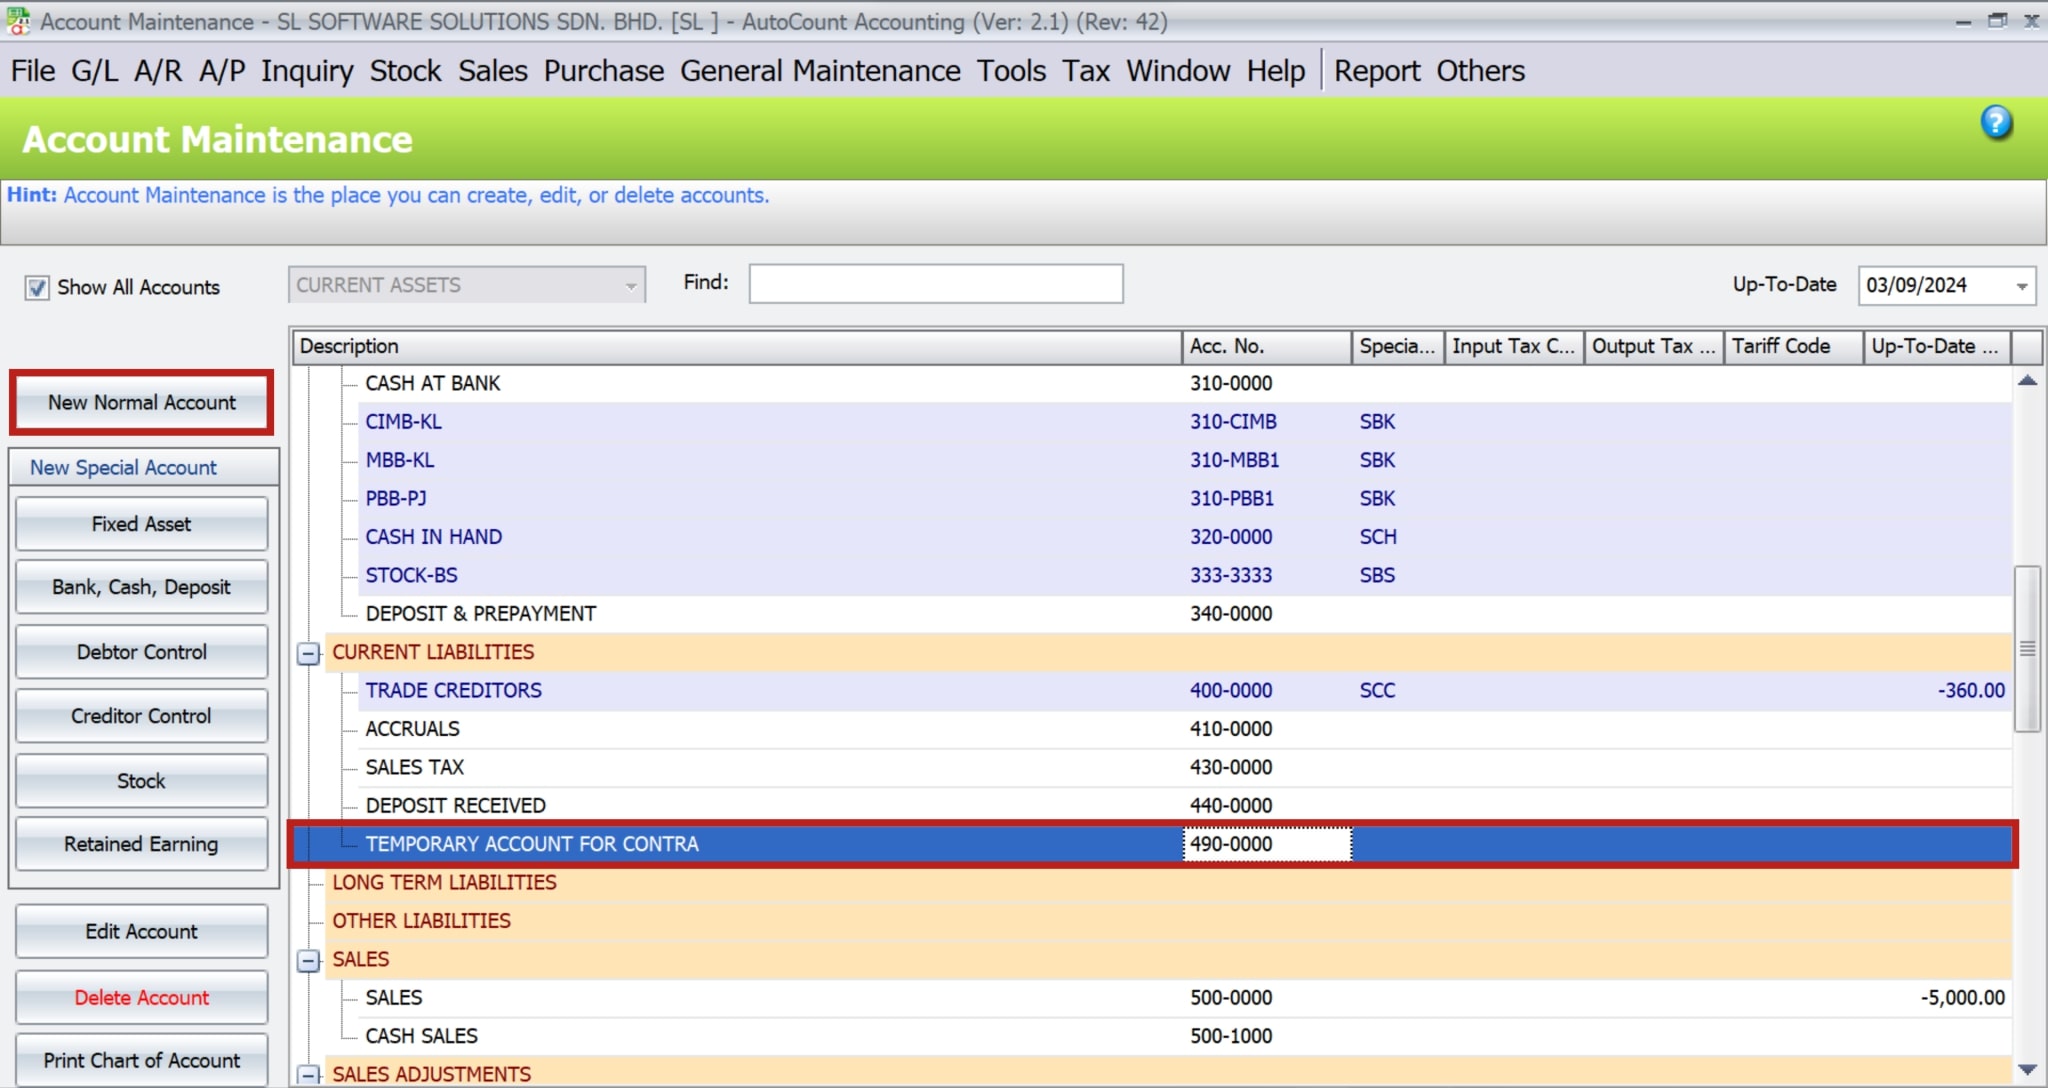The image size is (2048, 1088).
Task: Click Edit Account
Action: (x=141, y=931)
